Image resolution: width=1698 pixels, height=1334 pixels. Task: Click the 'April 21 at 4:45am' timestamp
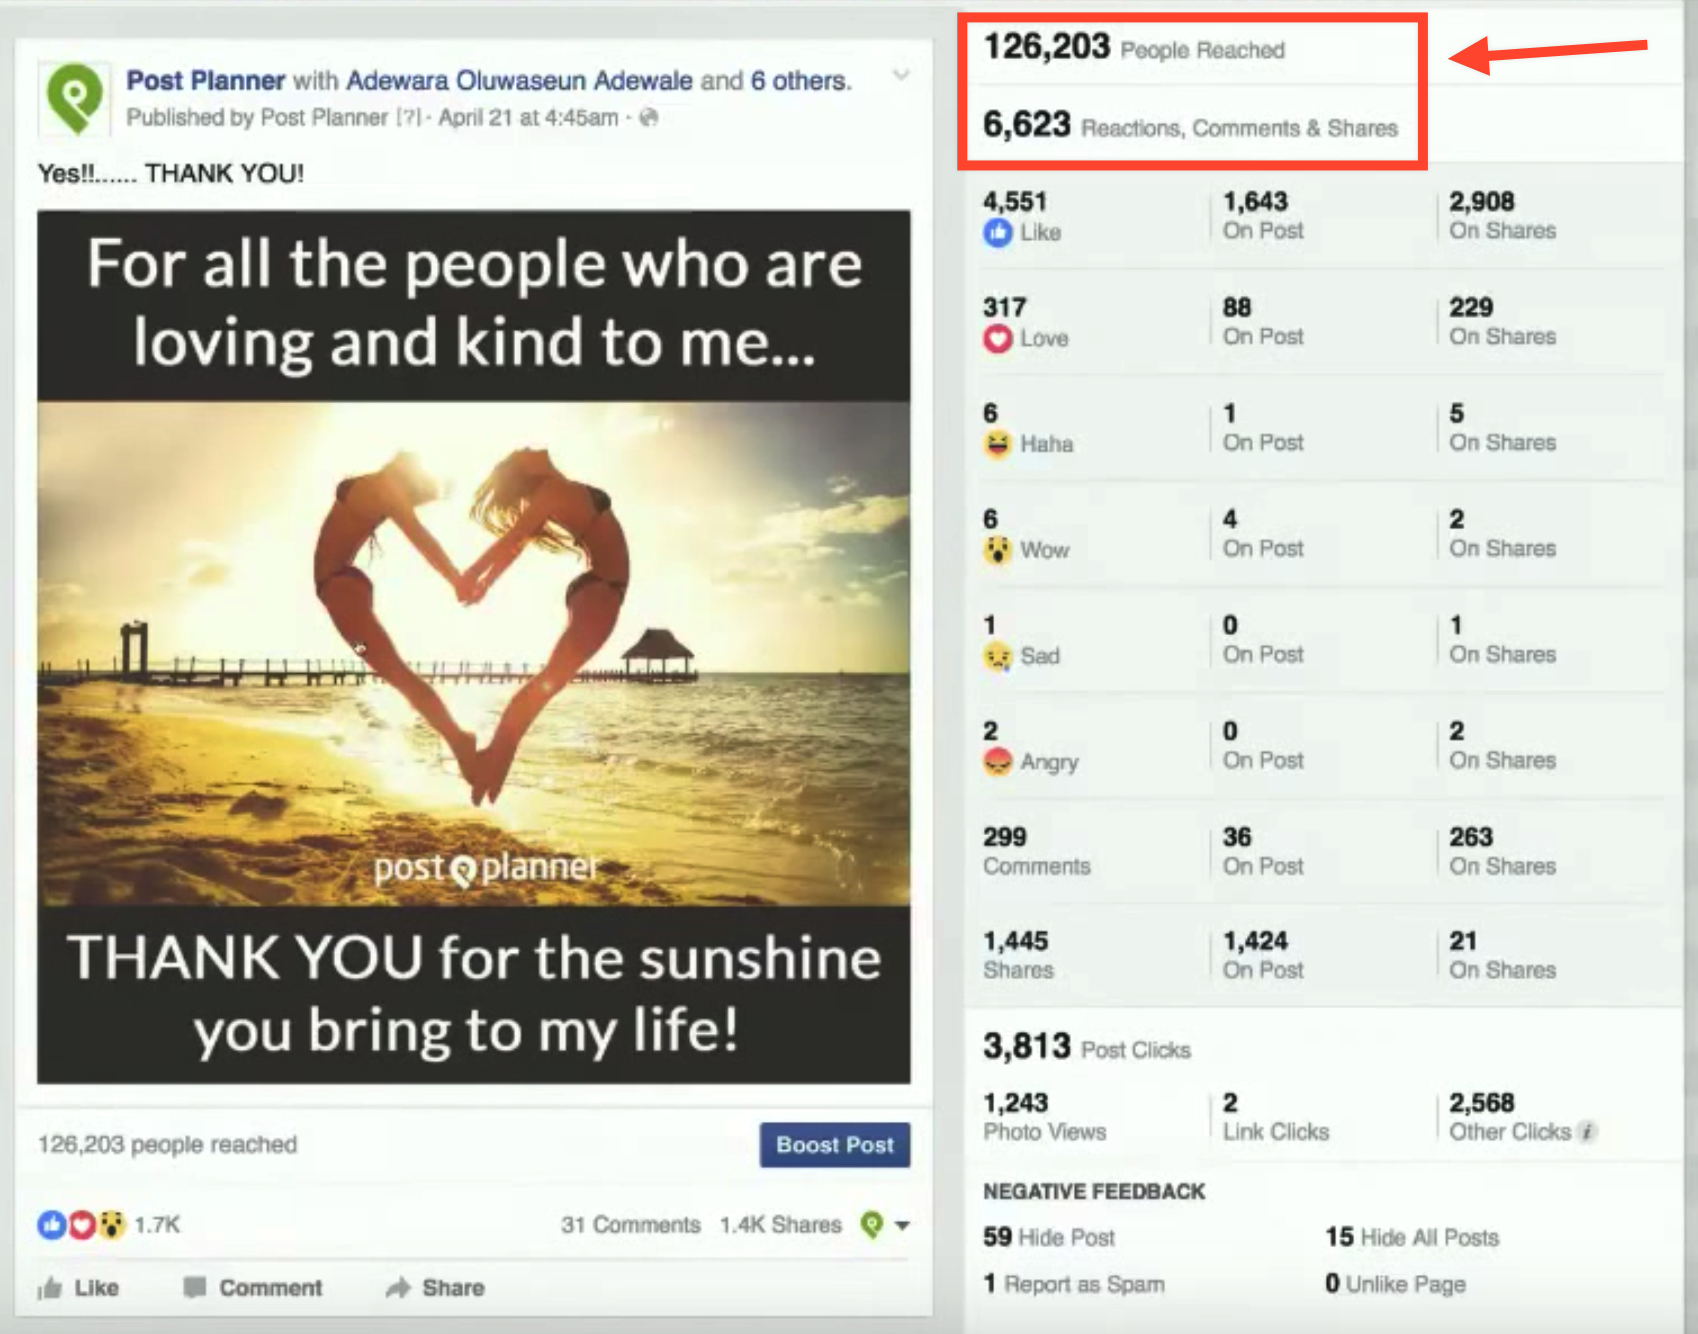[x=528, y=118]
